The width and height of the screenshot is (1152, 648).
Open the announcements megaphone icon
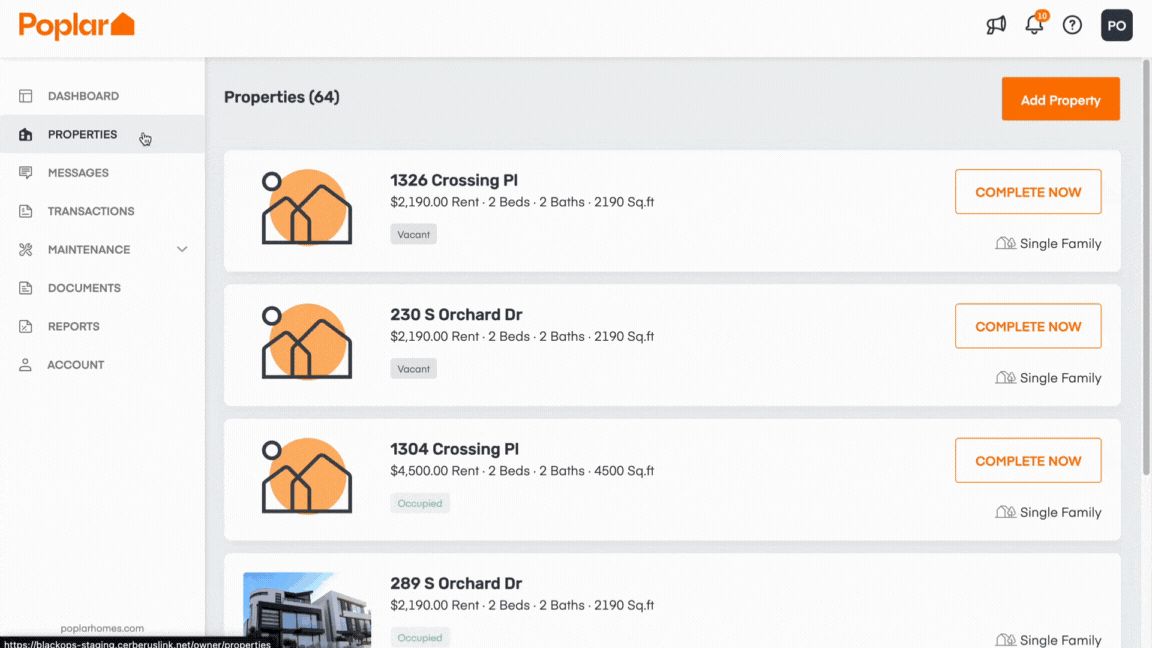click(x=996, y=25)
